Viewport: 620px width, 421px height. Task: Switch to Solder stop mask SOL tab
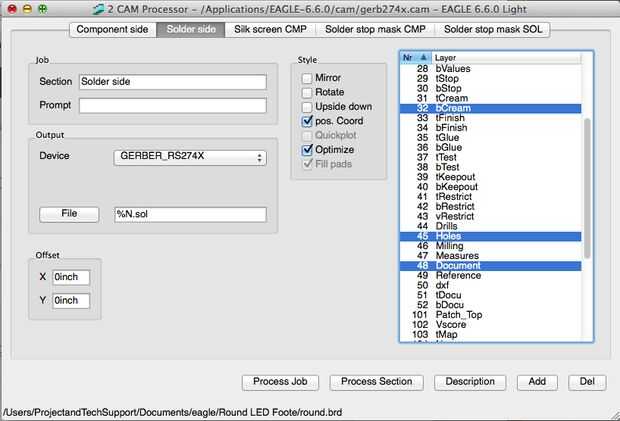point(493,30)
